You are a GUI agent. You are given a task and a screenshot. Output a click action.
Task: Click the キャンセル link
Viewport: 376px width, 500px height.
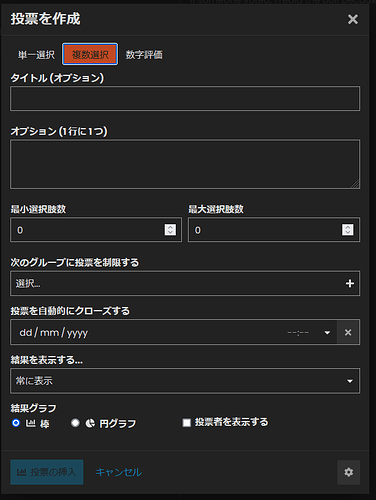point(119,472)
